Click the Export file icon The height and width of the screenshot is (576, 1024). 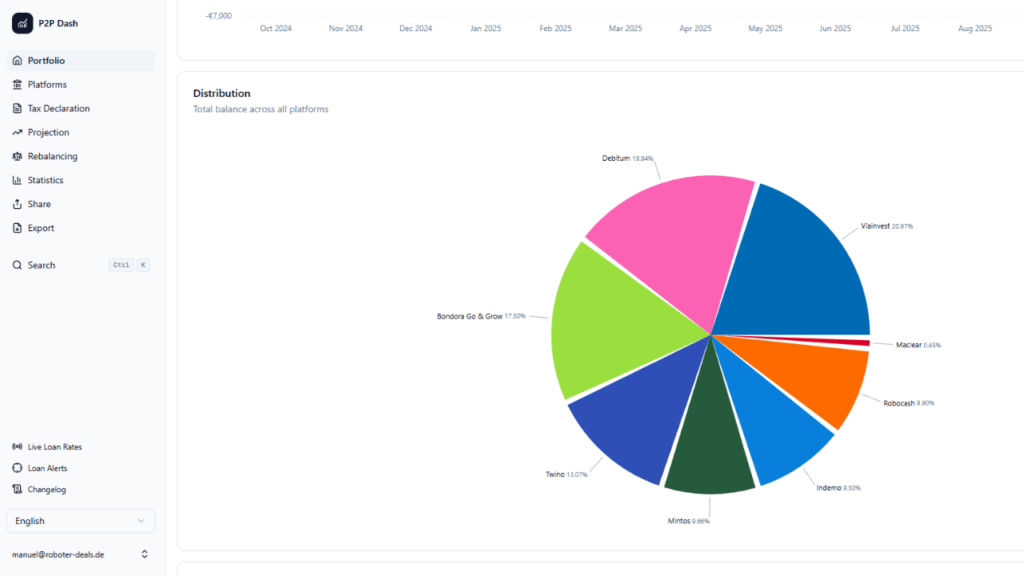17,229
